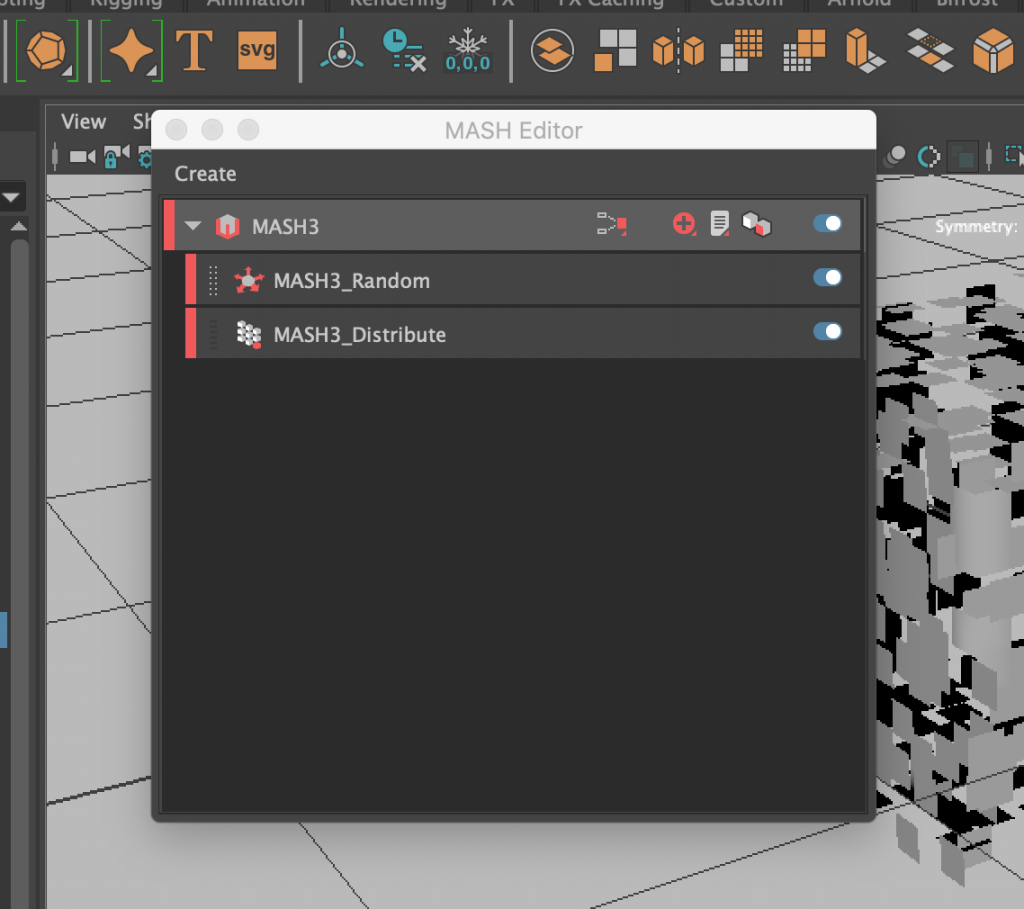Click the MASH3 connection output icon
This screenshot has width=1024, height=909.
[613, 225]
